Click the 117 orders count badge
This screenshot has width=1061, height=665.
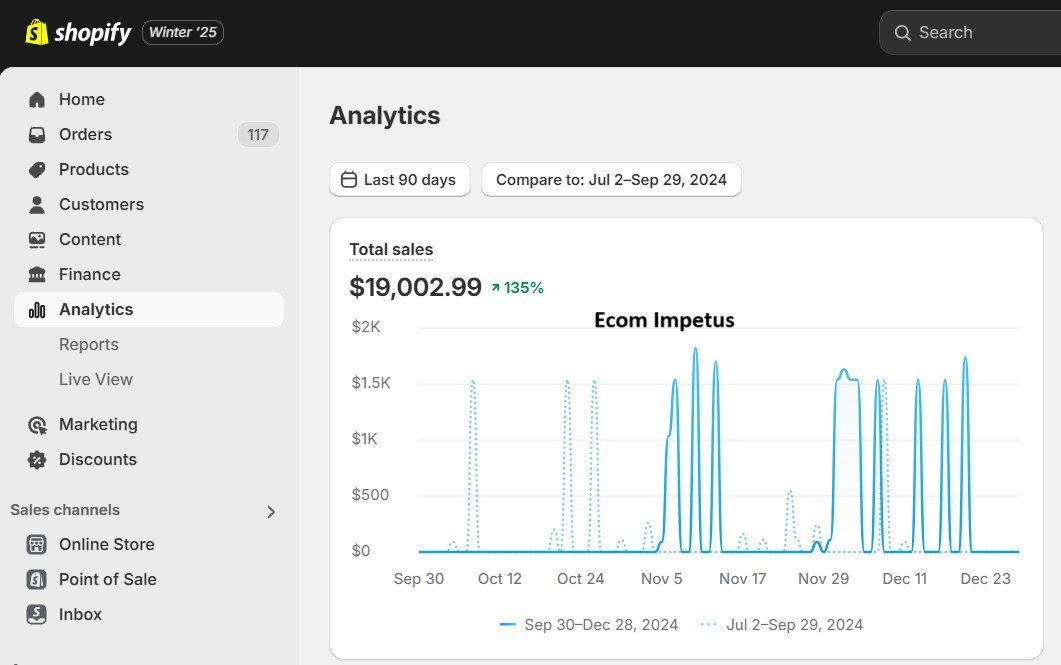click(258, 135)
